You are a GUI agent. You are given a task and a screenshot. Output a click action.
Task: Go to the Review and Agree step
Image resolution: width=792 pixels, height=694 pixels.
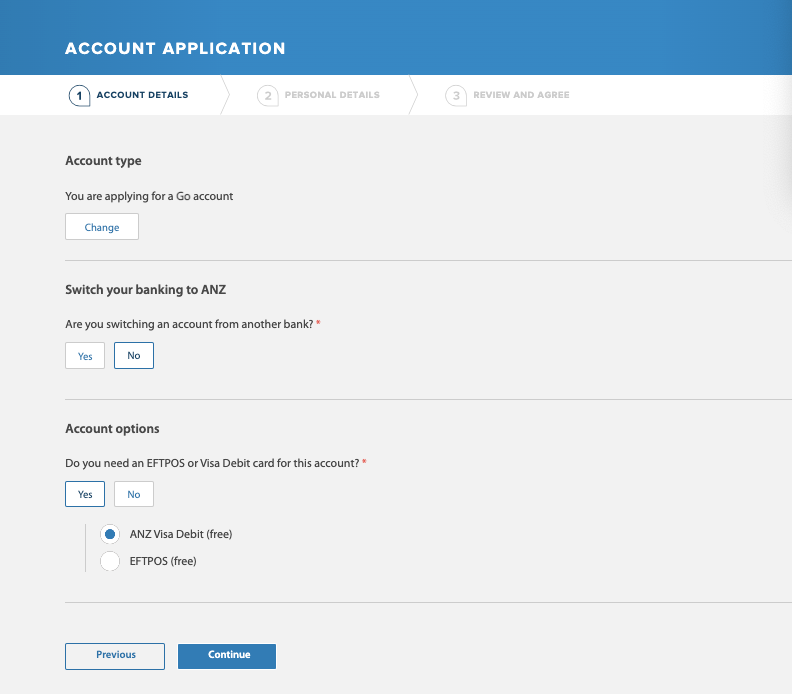[x=521, y=95]
